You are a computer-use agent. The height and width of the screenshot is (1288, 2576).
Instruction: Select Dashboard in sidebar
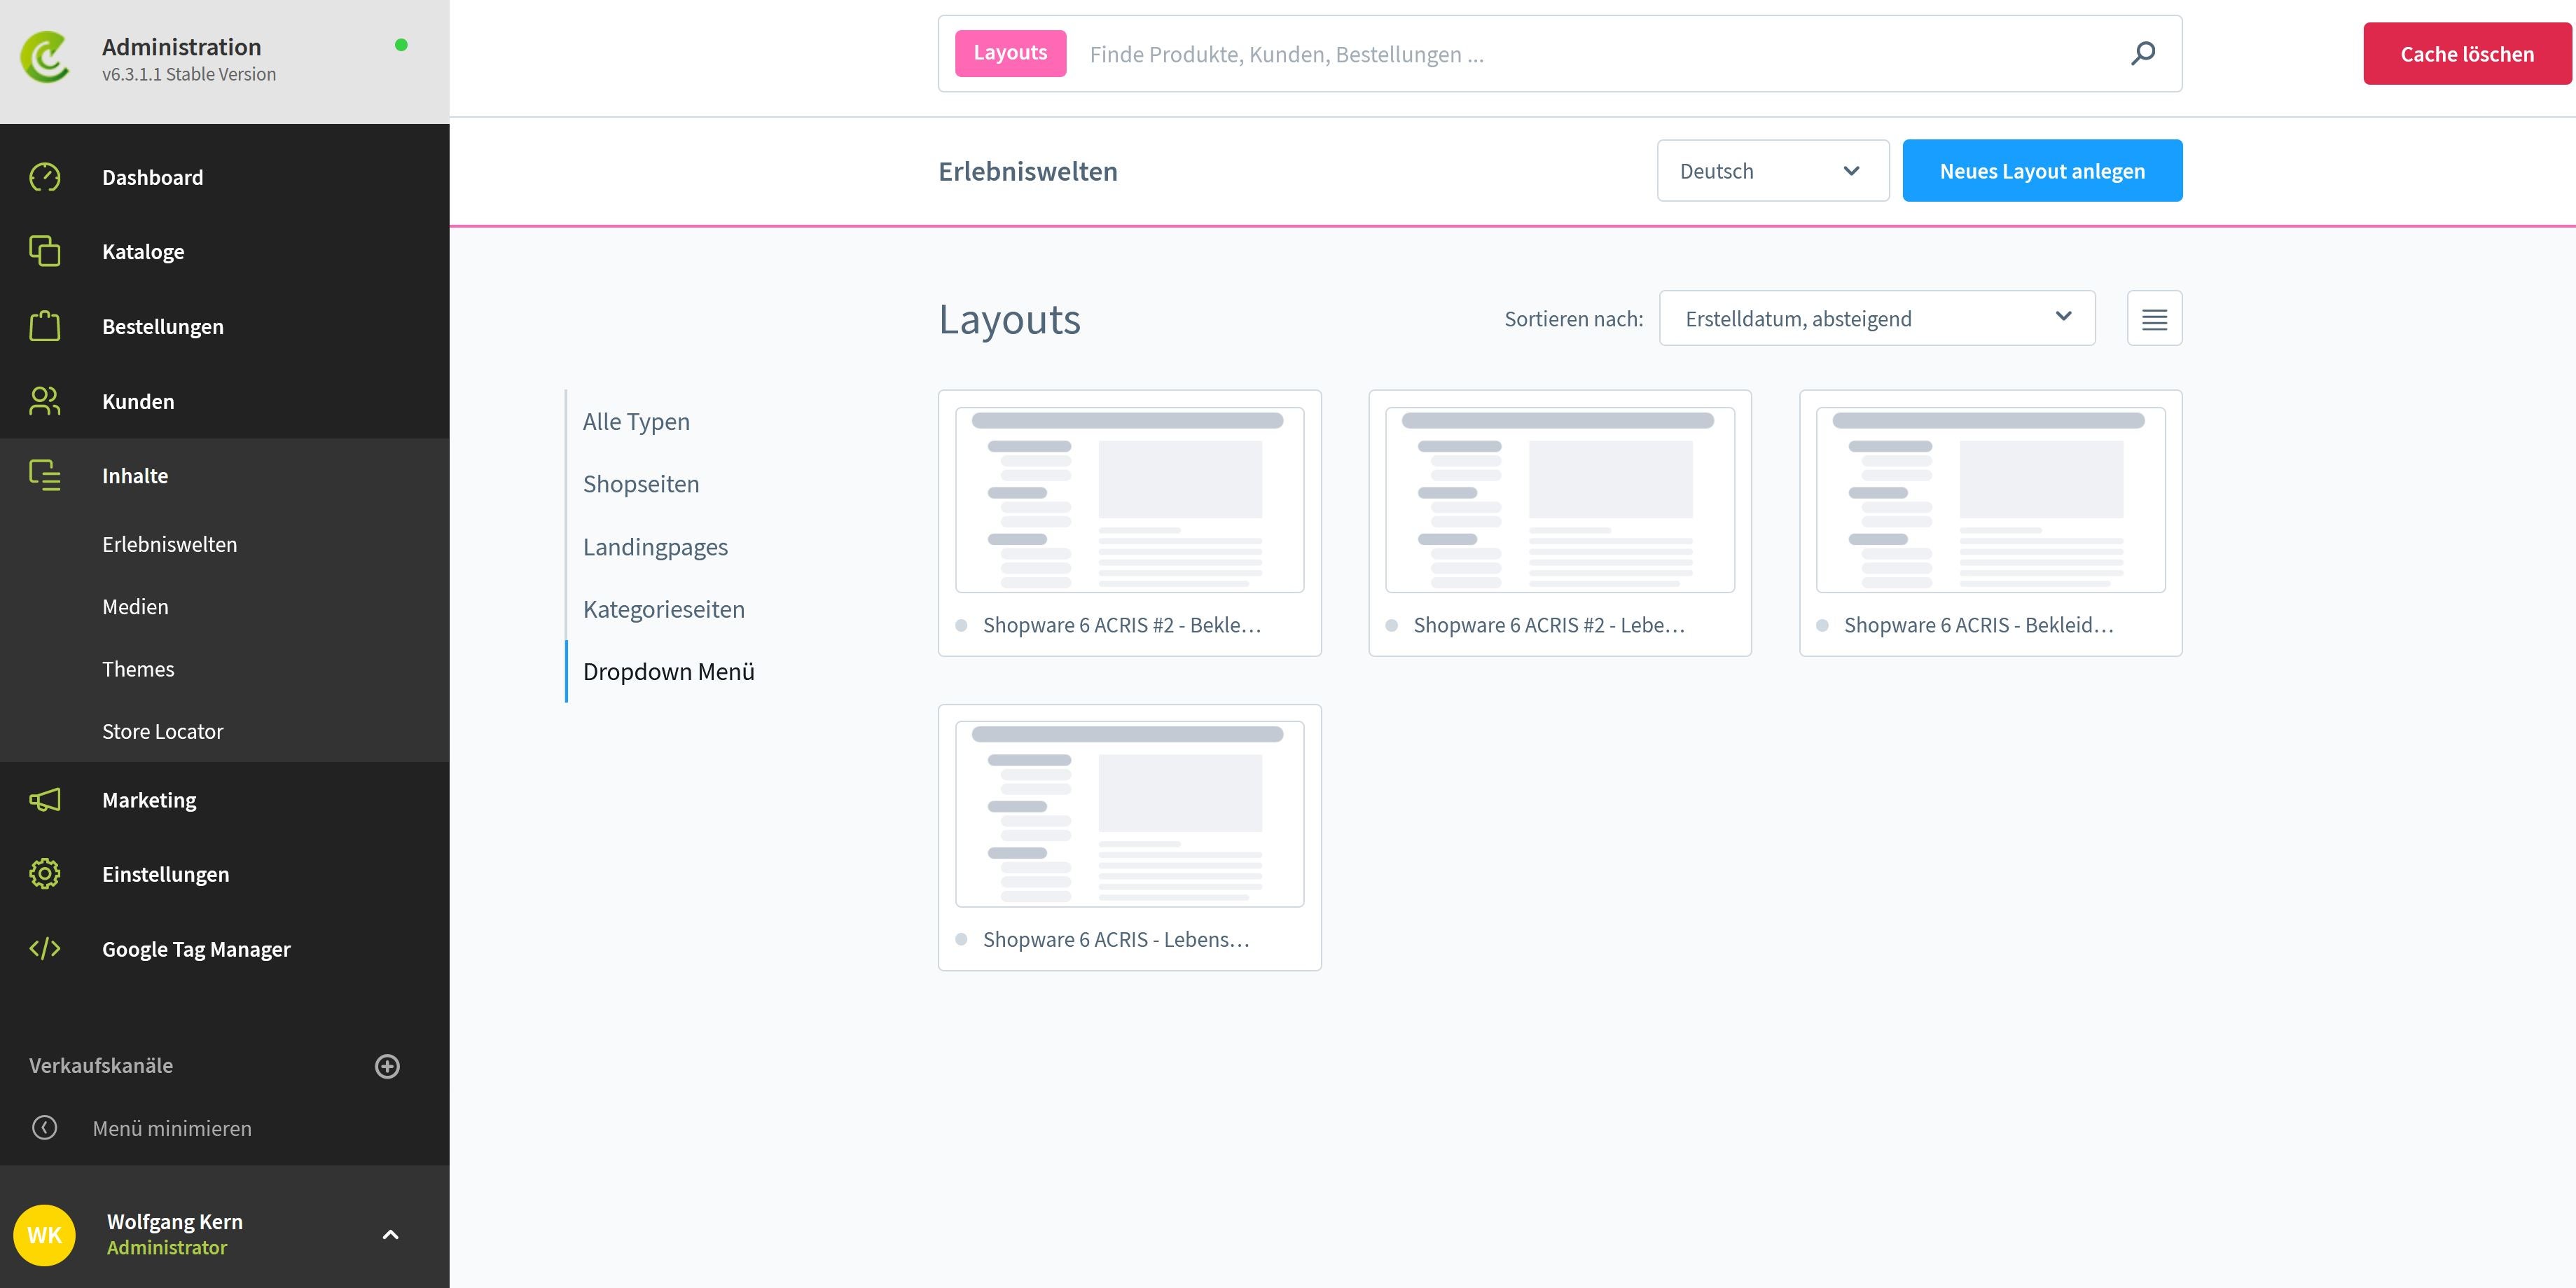[x=153, y=177]
